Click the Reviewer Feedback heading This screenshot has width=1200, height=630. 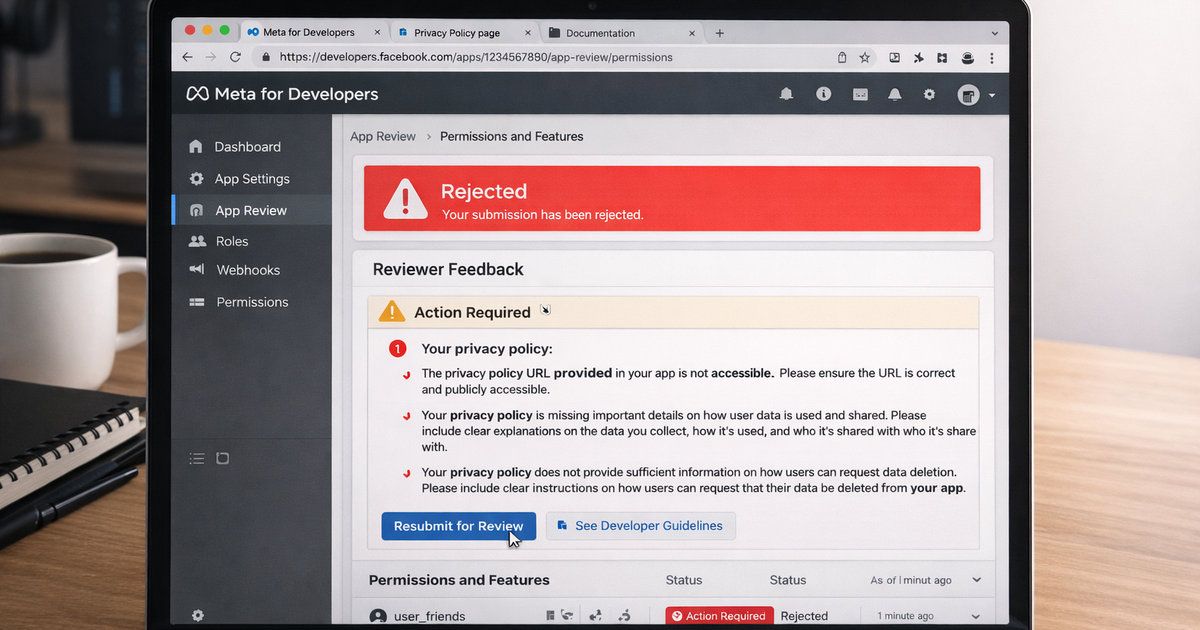pyautogui.click(x=448, y=269)
